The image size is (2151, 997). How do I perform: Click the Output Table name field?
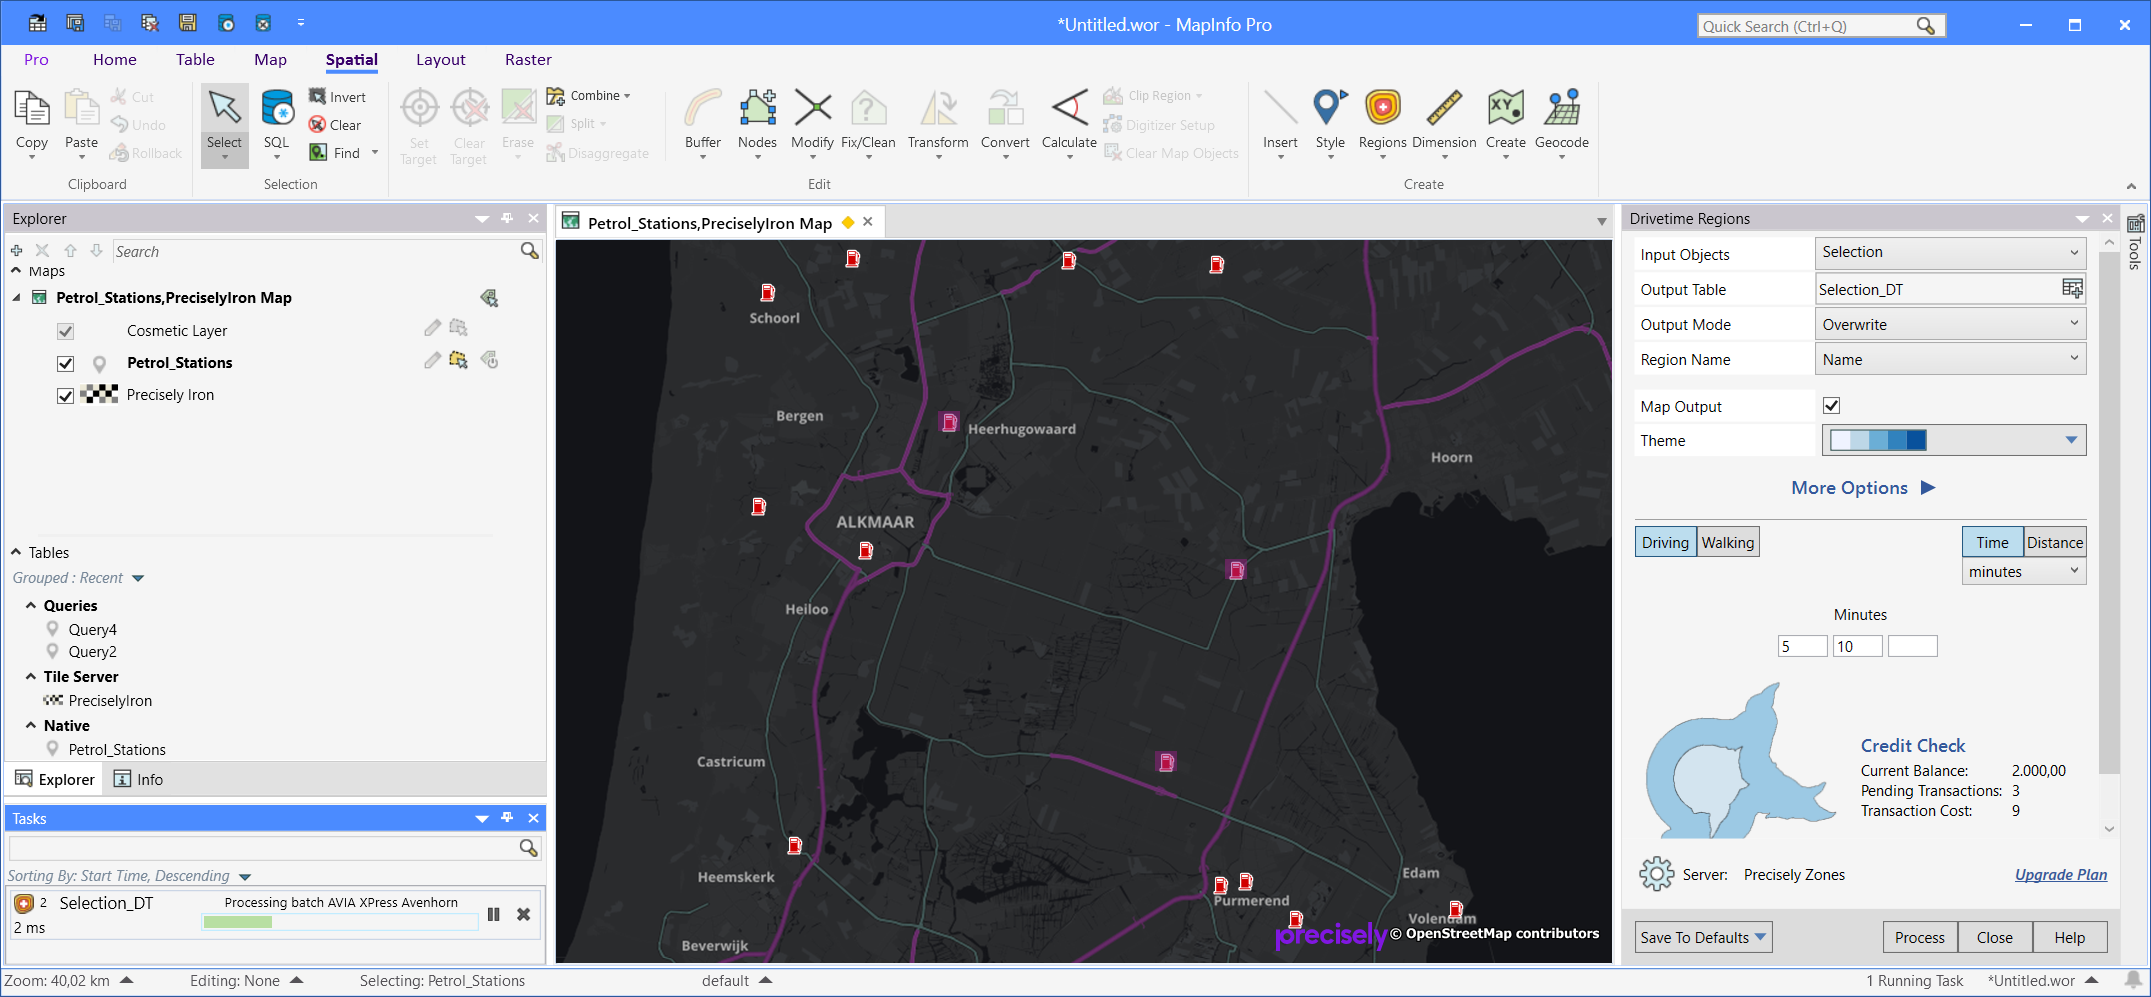(1938, 290)
